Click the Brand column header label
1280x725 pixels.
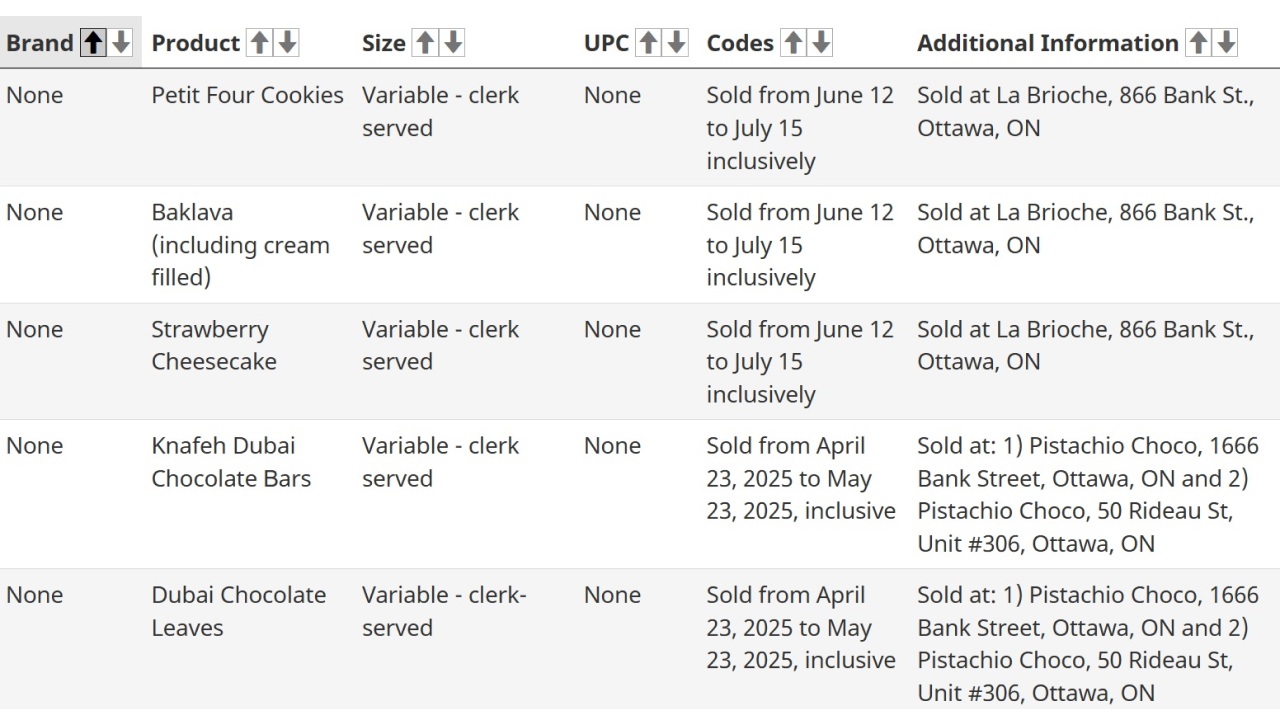40,43
